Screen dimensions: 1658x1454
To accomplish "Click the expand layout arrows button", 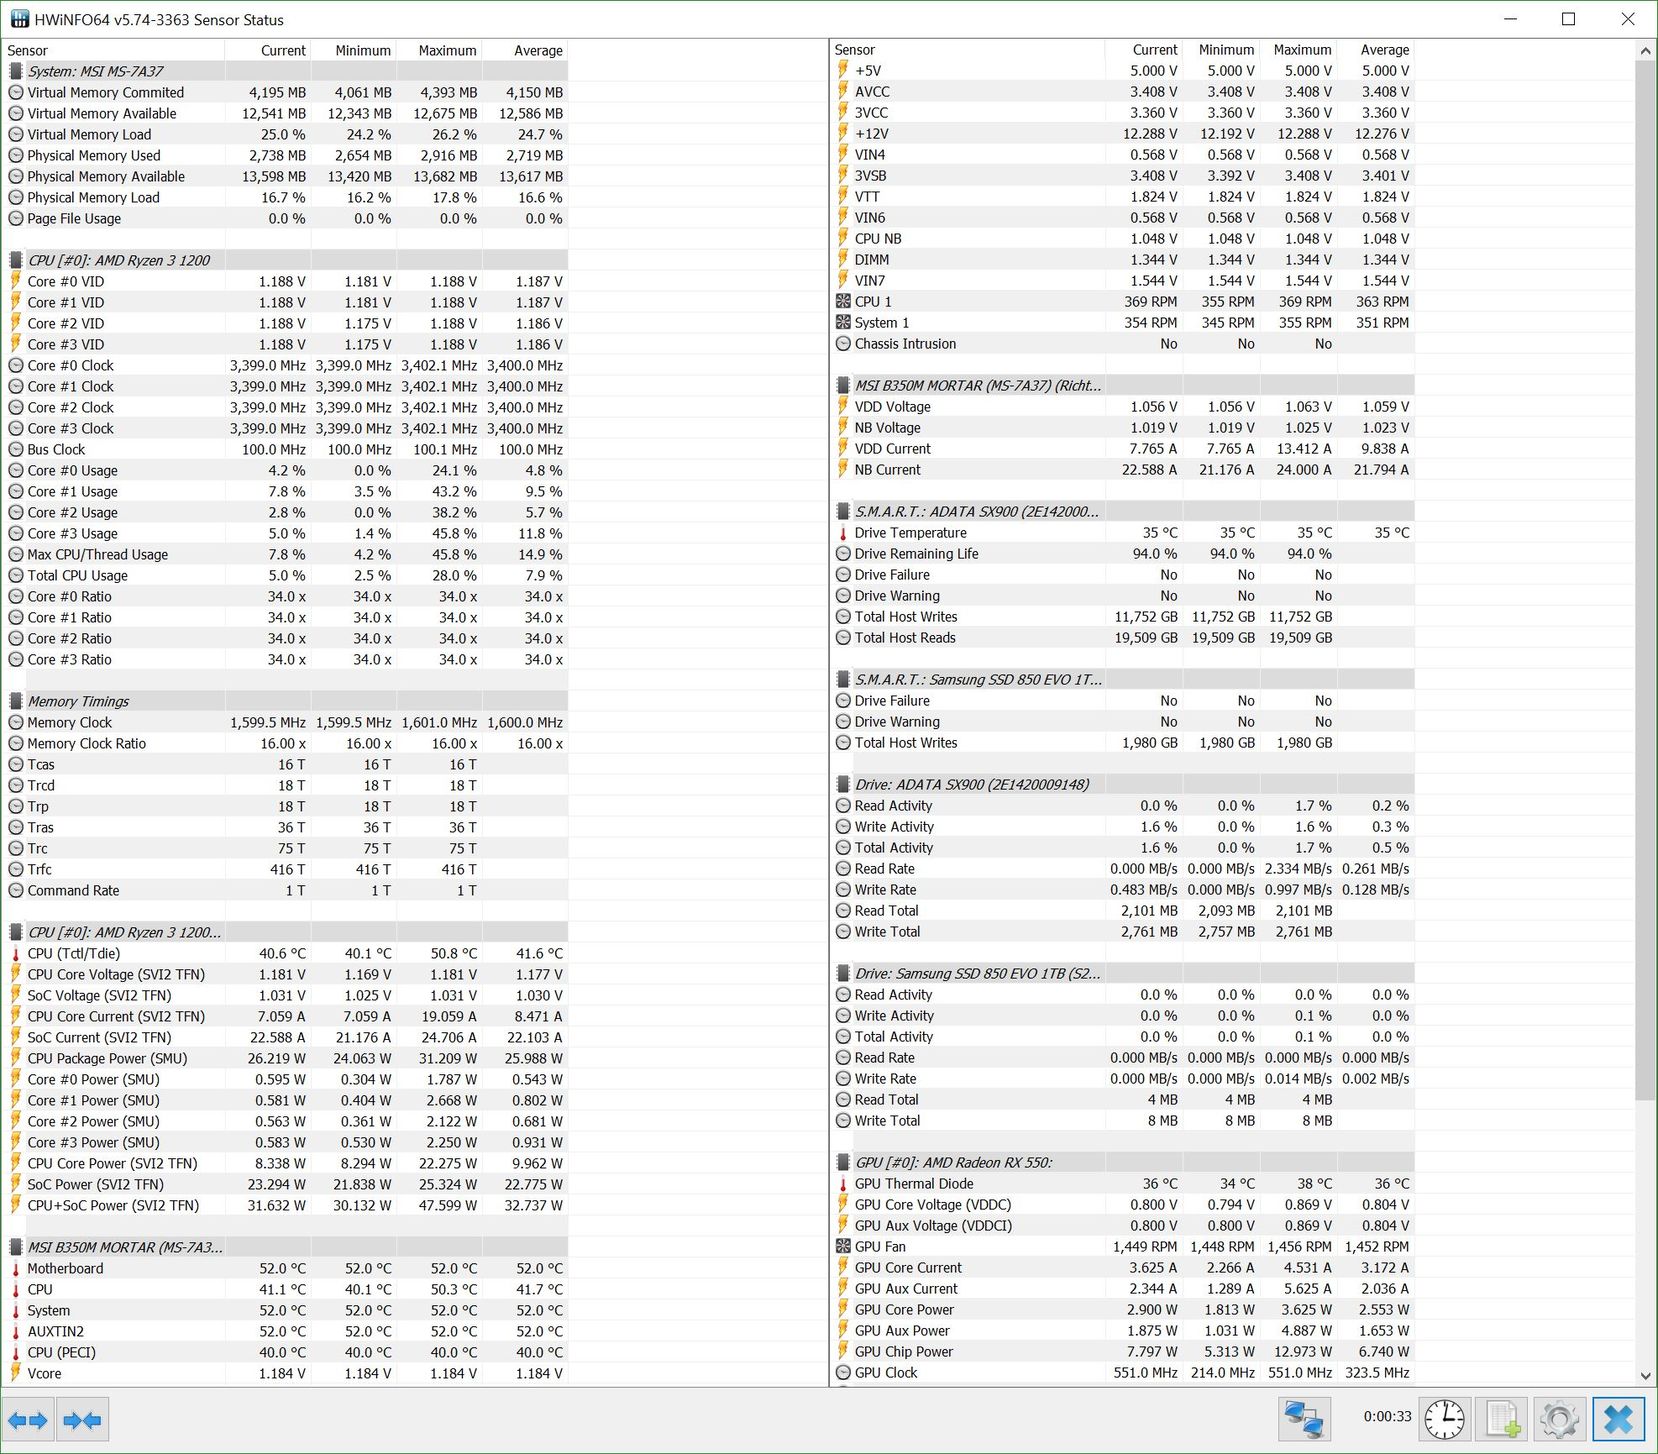I will [28, 1420].
